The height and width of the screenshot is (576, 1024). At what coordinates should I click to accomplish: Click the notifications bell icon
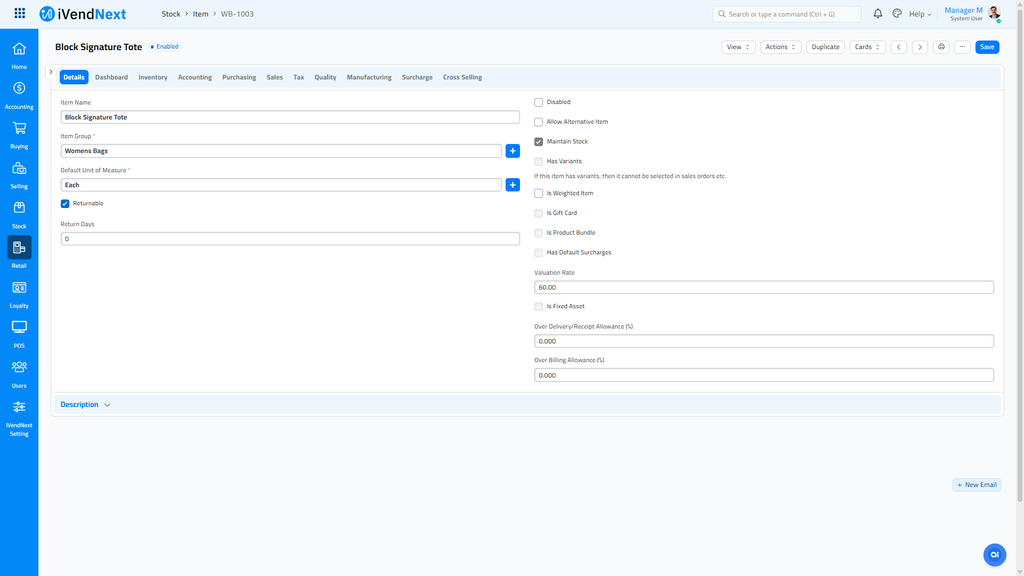point(878,14)
